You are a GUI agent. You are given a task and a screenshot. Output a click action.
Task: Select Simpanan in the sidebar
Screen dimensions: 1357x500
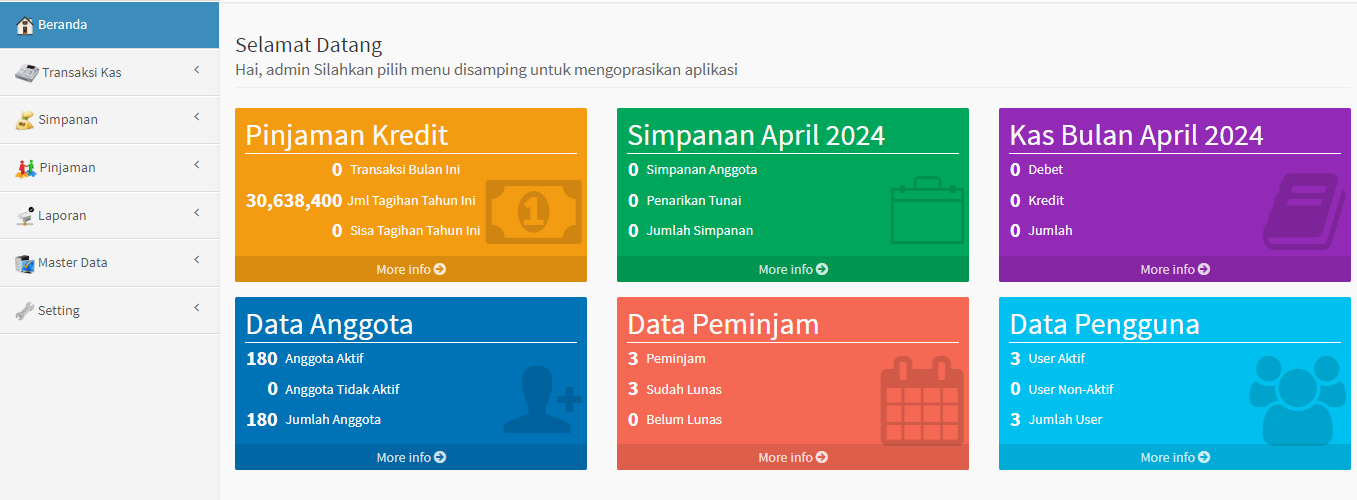pos(110,120)
